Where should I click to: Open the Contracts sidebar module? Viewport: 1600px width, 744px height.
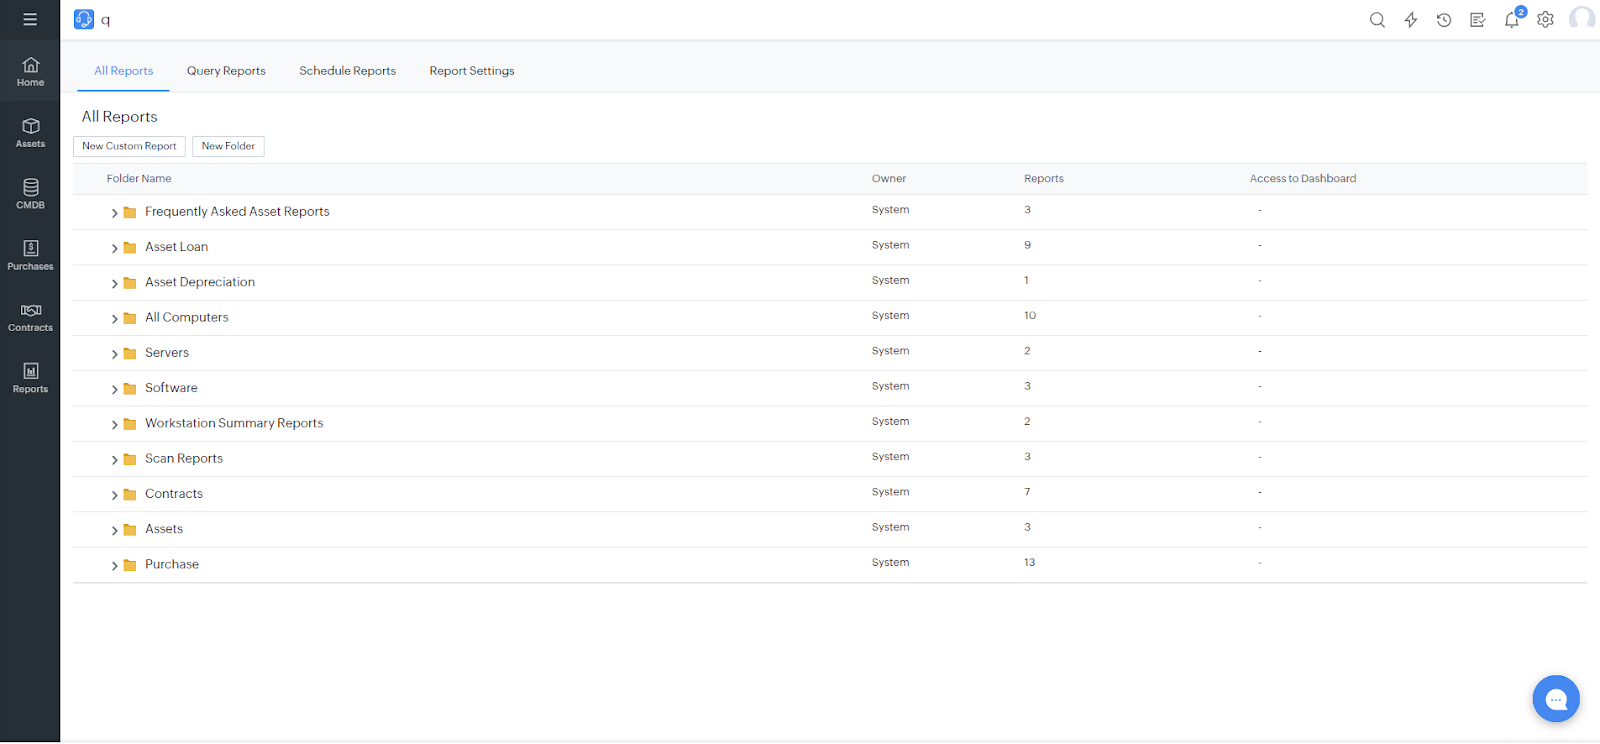coord(30,317)
